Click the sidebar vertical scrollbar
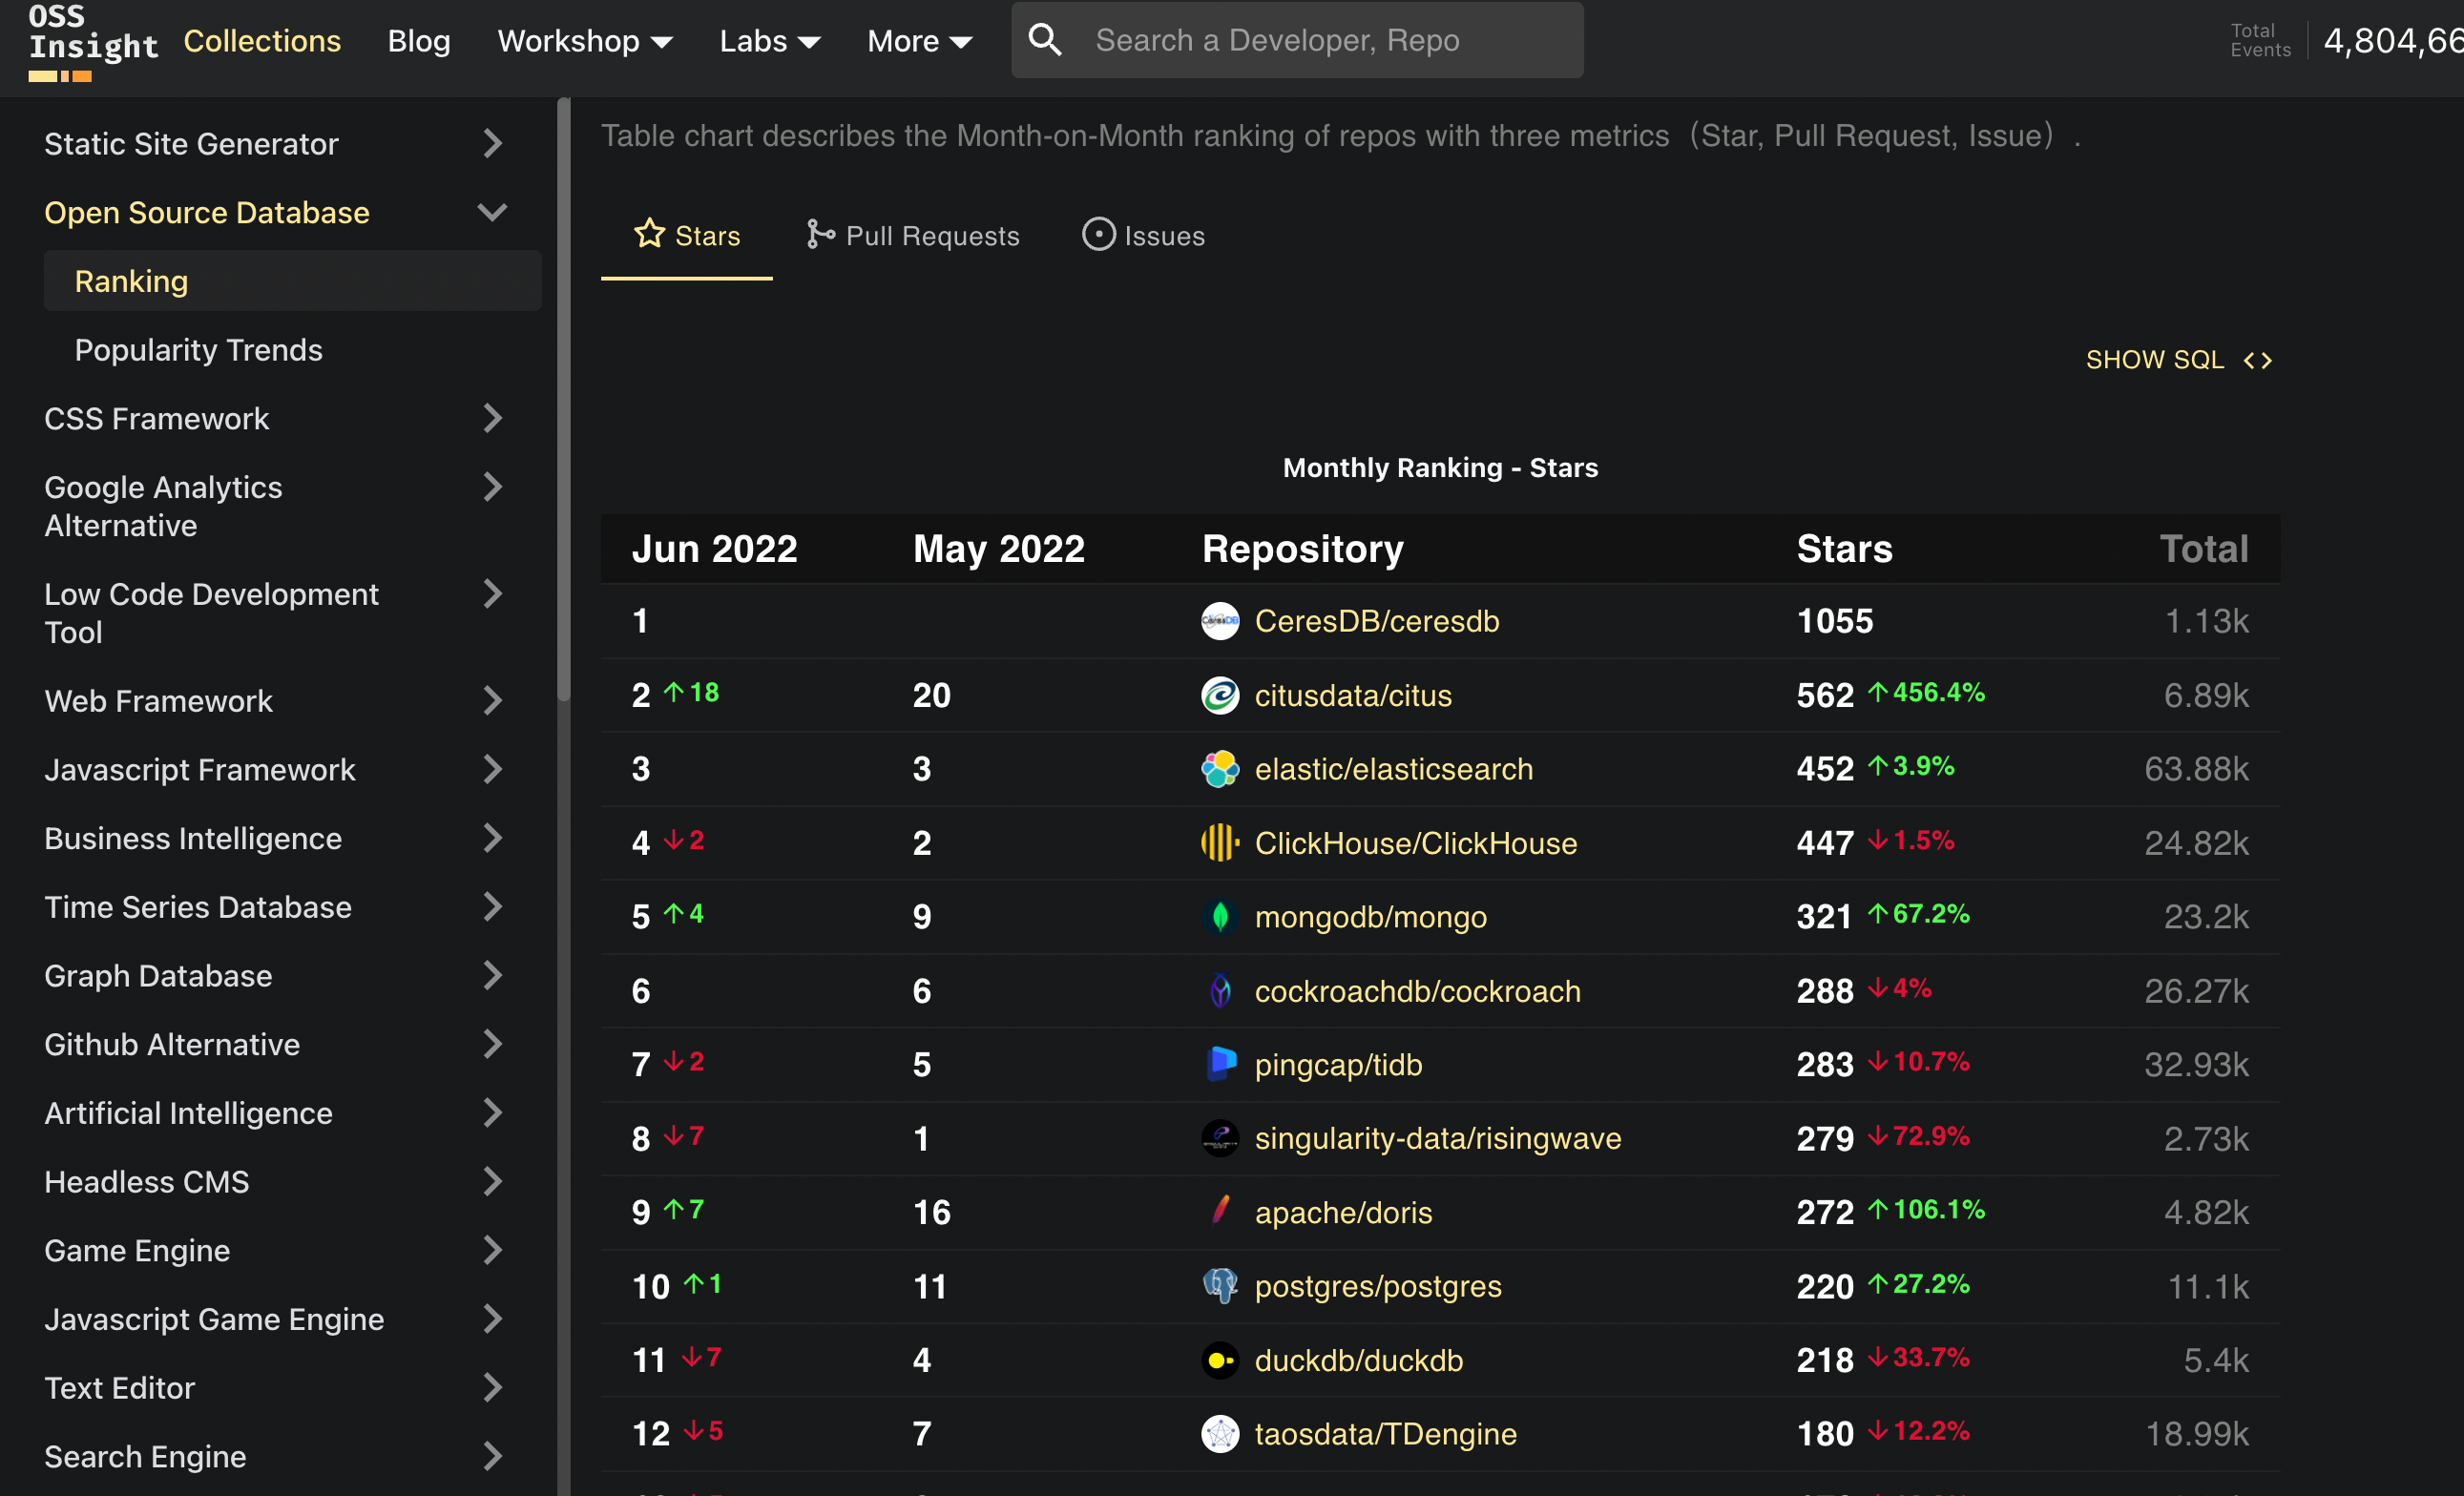 [x=563, y=400]
